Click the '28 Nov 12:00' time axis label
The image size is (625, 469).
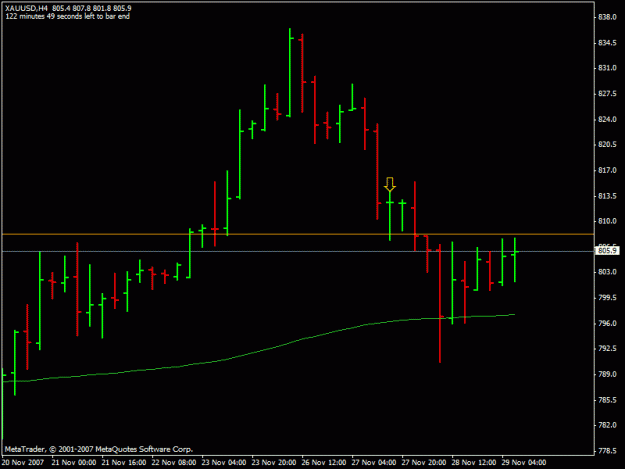click(474, 462)
